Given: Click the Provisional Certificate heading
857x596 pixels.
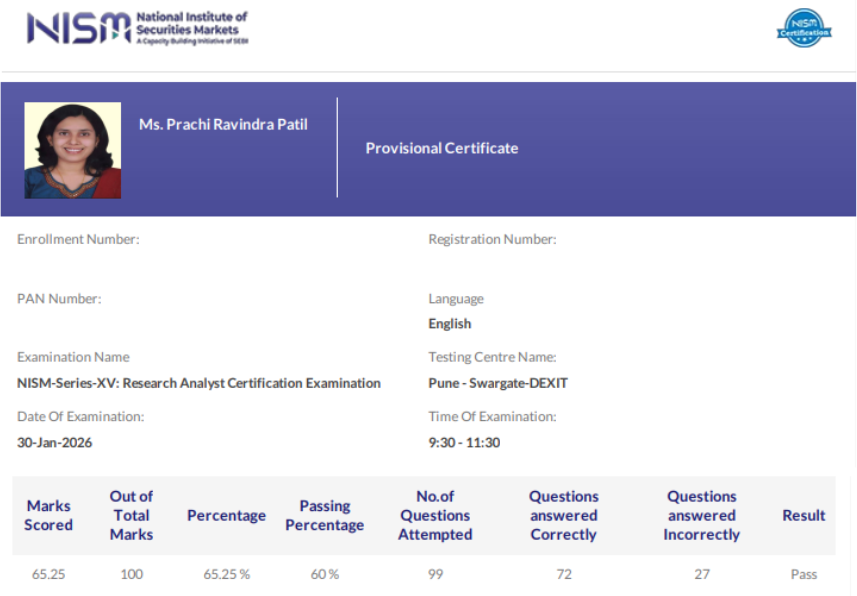Looking at the screenshot, I should [442, 148].
